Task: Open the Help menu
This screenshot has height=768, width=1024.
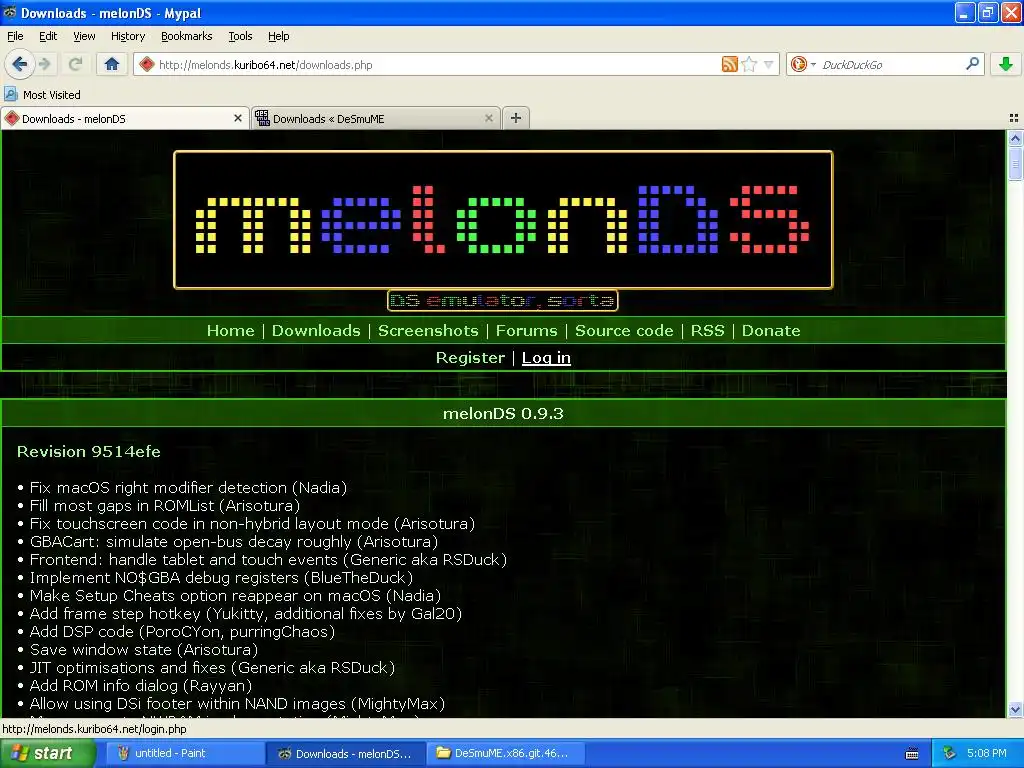Action: 278,36
